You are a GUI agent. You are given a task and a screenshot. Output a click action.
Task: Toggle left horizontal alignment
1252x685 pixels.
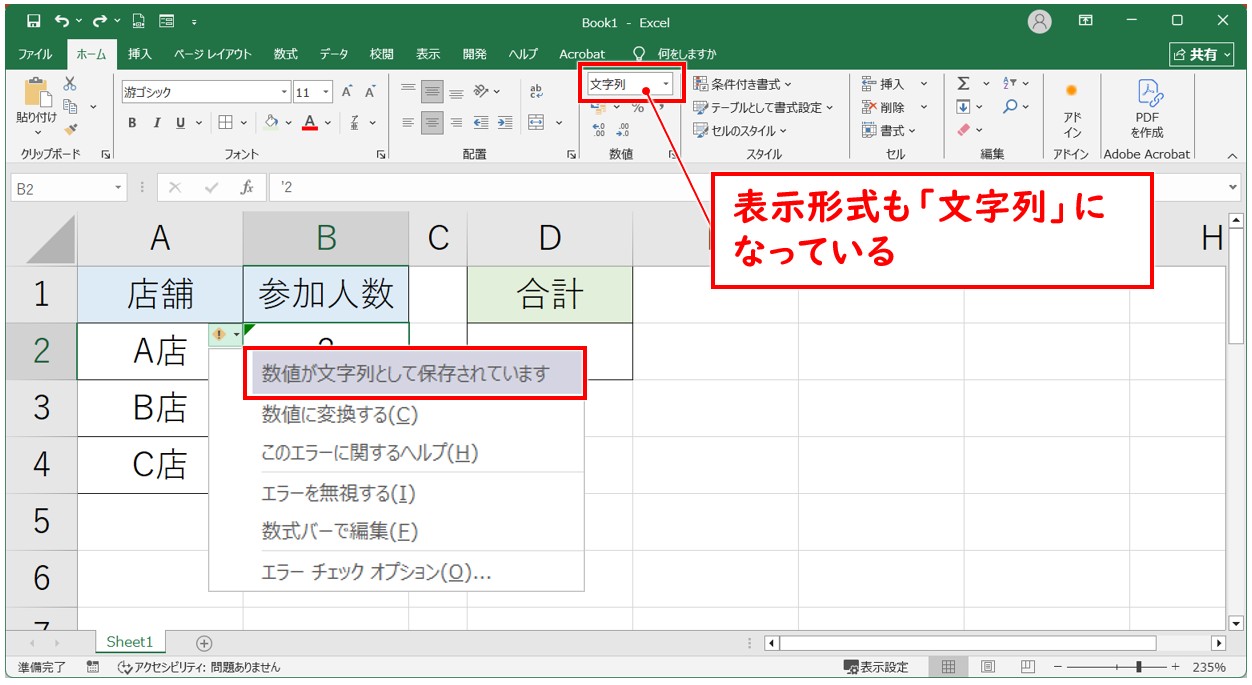pyautogui.click(x=408, y=122)
